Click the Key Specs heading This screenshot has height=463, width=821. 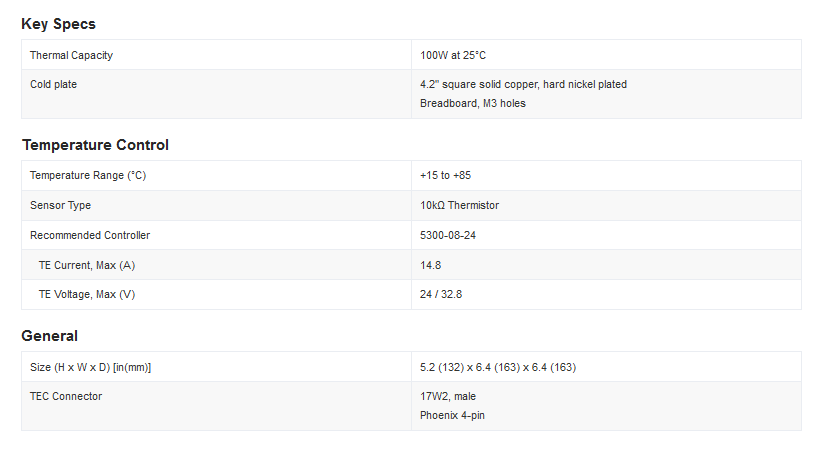click(58, 24)
